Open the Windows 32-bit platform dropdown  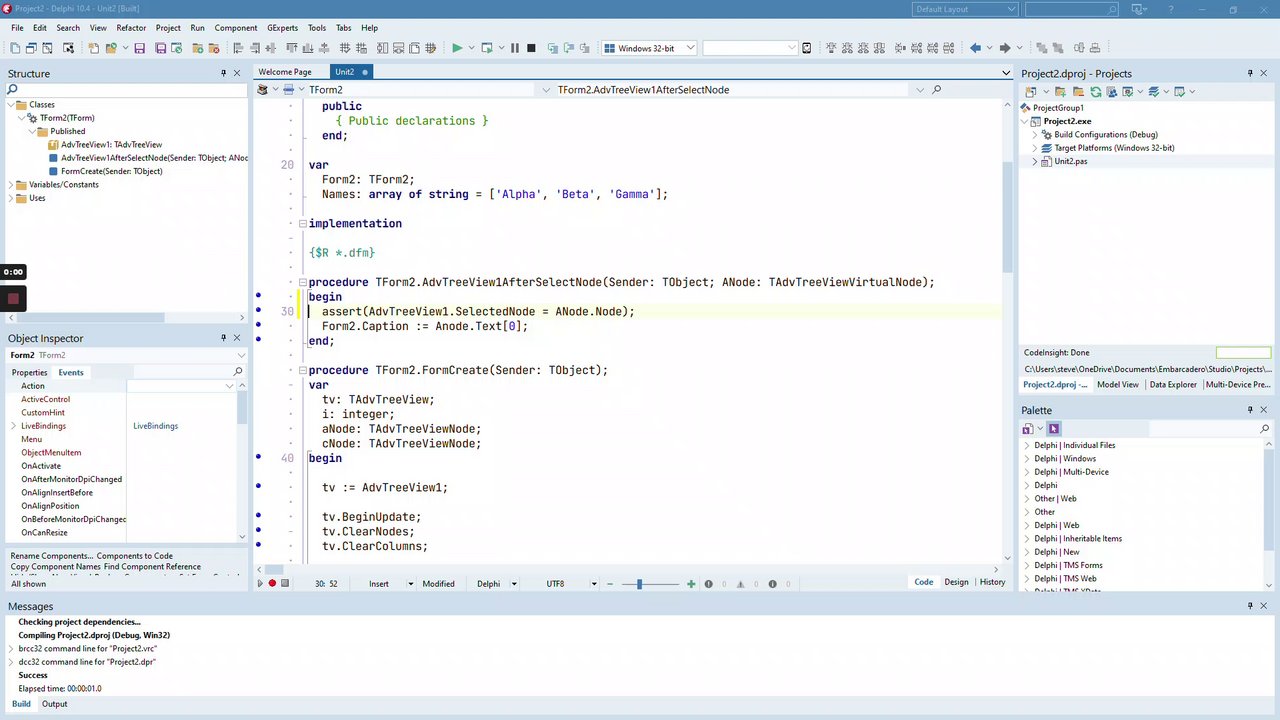[690, 48]
